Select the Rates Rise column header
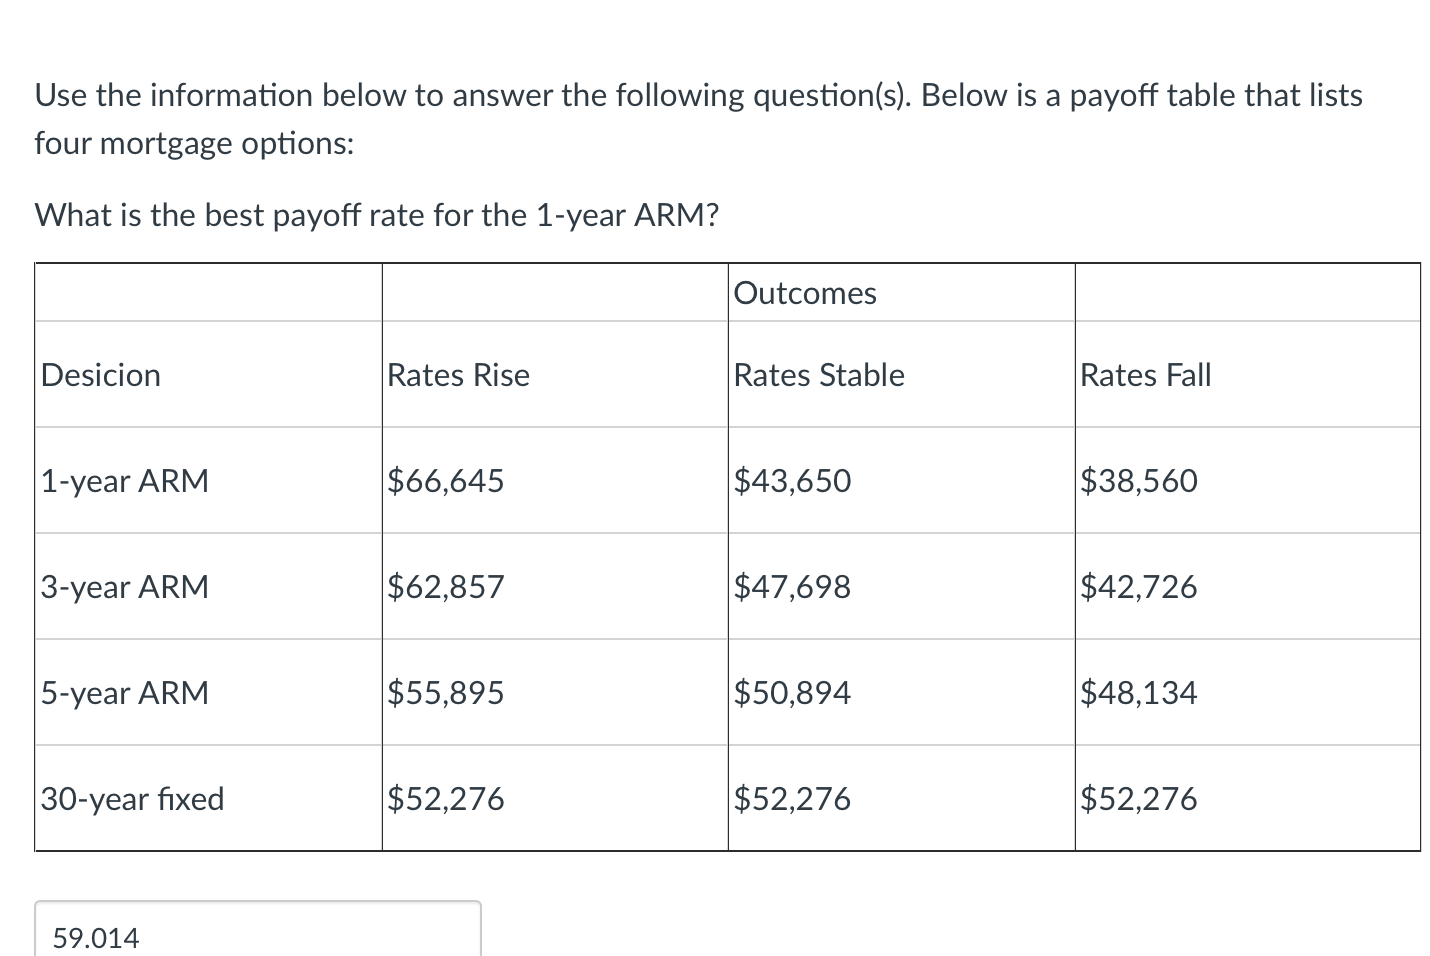The height and width of the screenshot is (956, 1430). point(457,375)
